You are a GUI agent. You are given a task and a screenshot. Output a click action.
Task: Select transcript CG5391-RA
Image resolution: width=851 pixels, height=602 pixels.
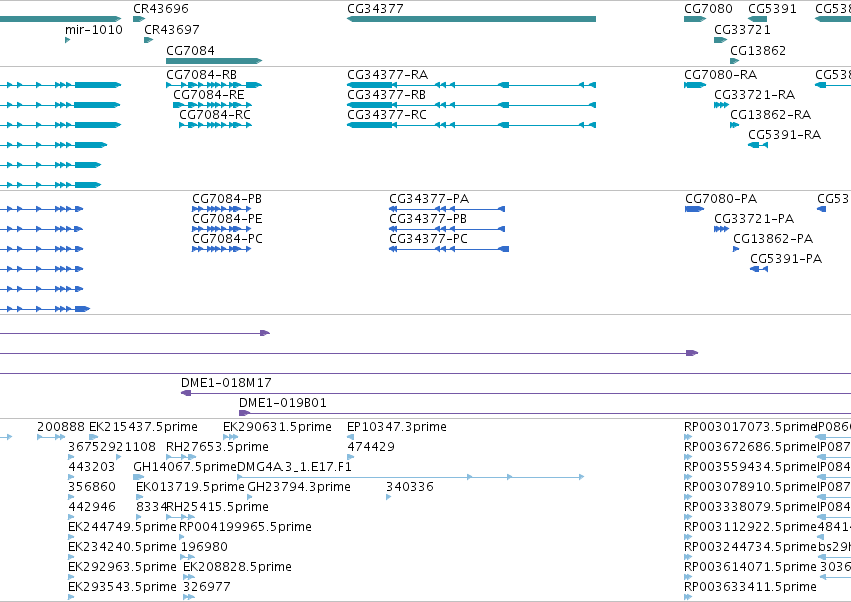pos(758,145)
